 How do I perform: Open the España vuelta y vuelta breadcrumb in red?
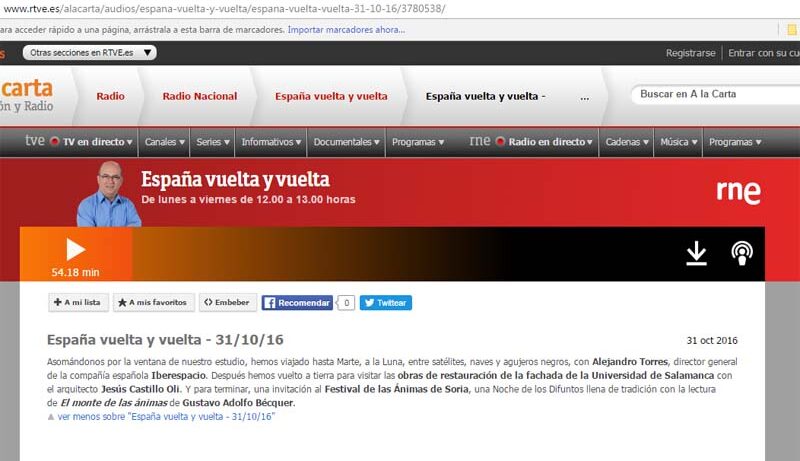[331, 96]
